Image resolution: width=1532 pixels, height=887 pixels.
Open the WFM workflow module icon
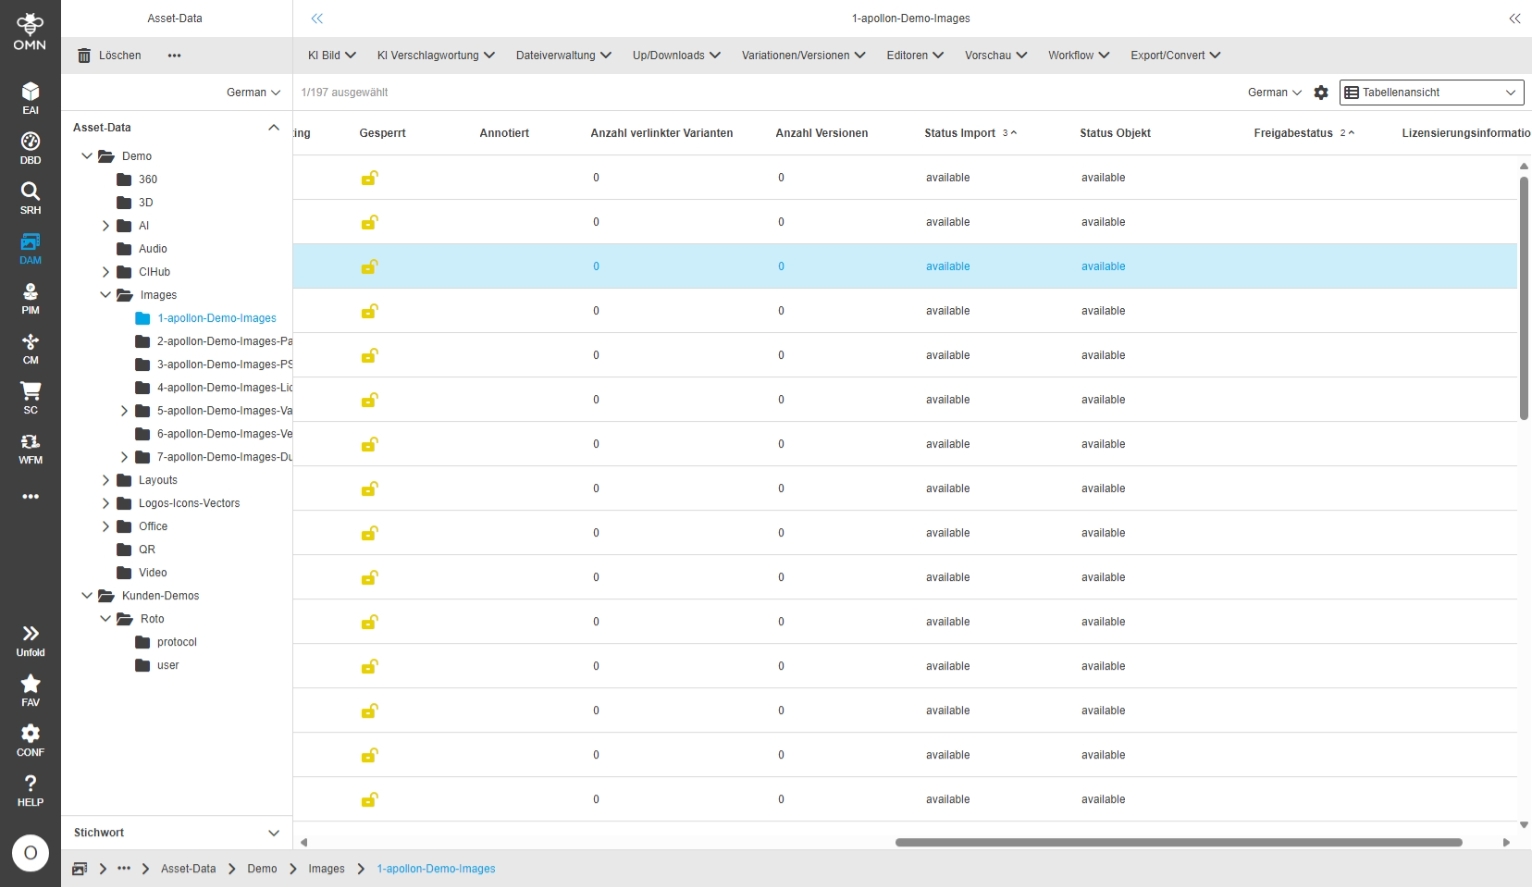tap(30, 447)
